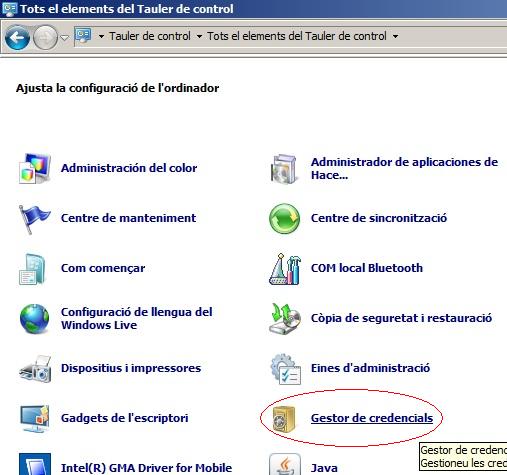Click the window title bar icon
Viewport: 507px width, 475px height.
9,9
